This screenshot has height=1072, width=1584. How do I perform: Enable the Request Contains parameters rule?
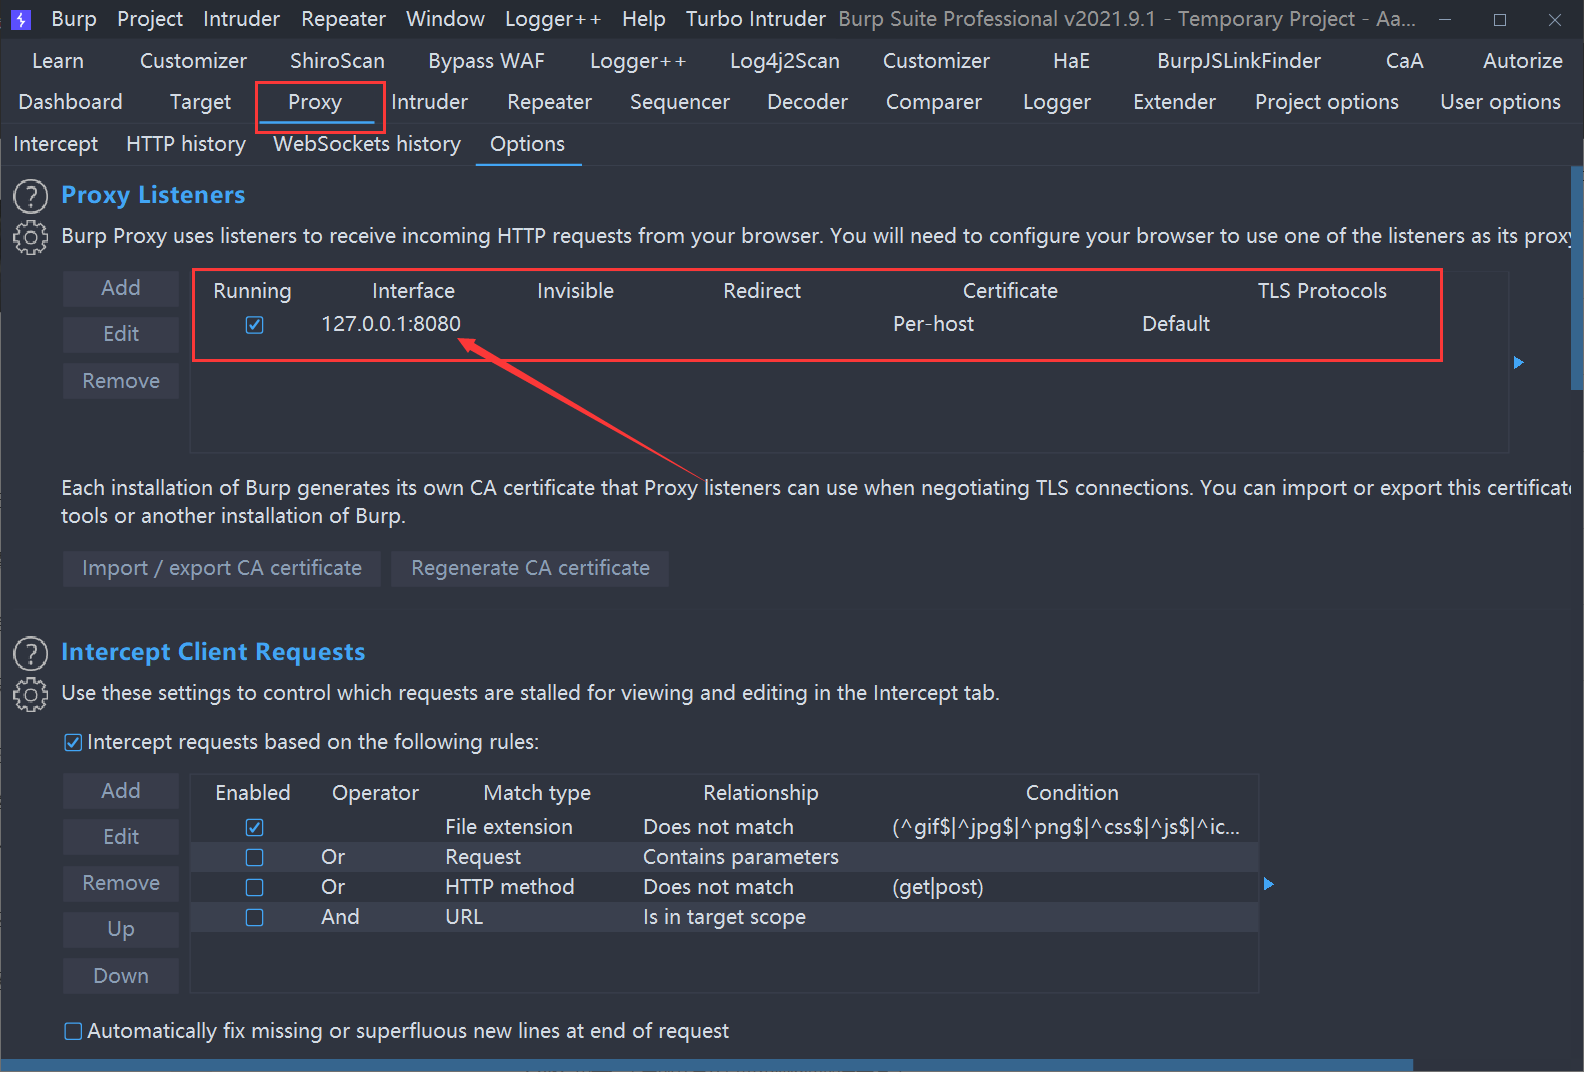[x=254, y=857]
